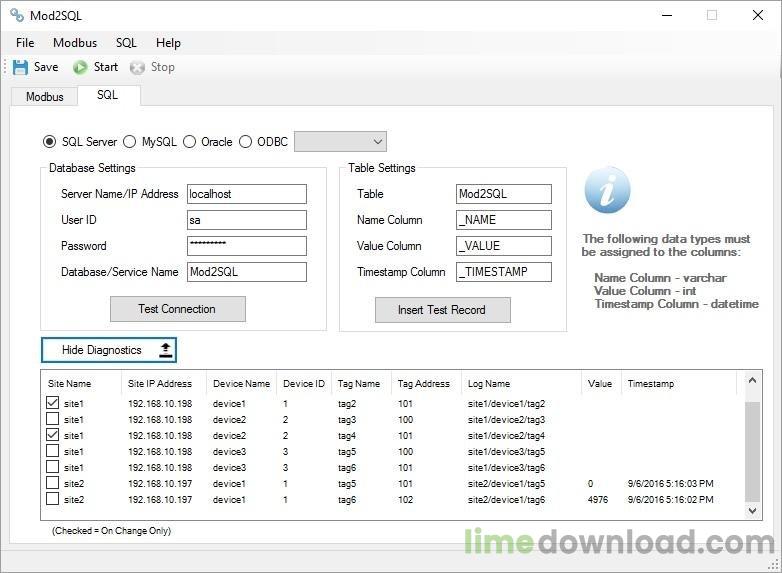This screenshot has width=782, height=573.
Task: Open the ODBC data source dropdown
Action: [x=340, y=142]
